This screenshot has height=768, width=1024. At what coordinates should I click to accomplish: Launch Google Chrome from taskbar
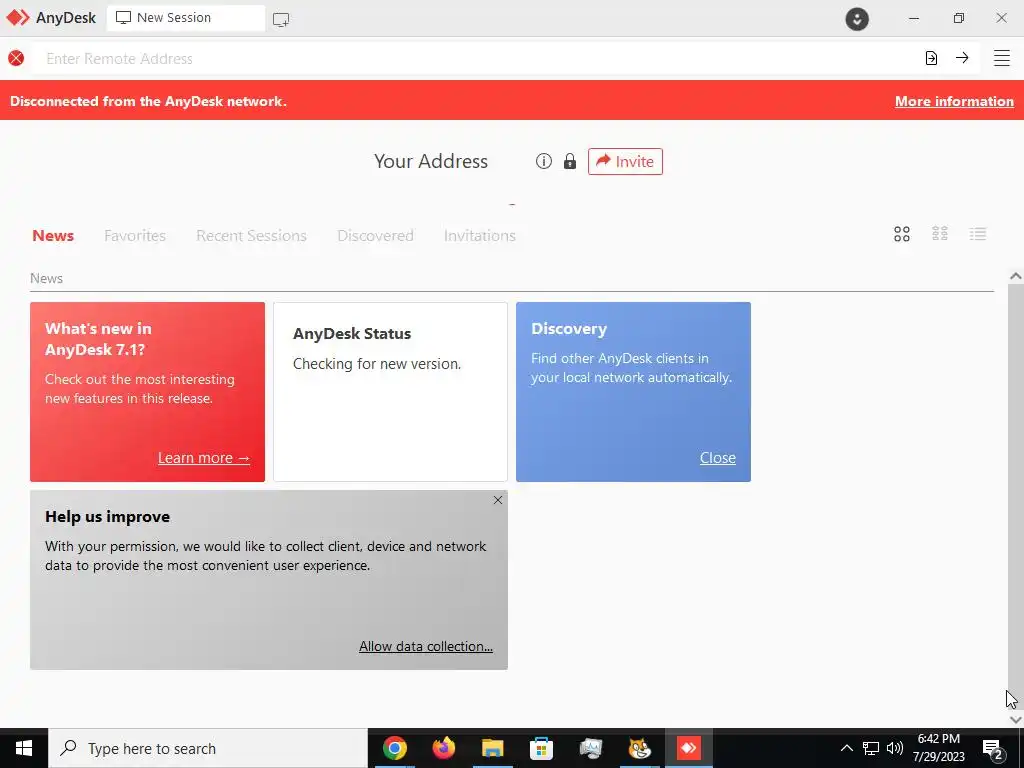pos(394,748)
